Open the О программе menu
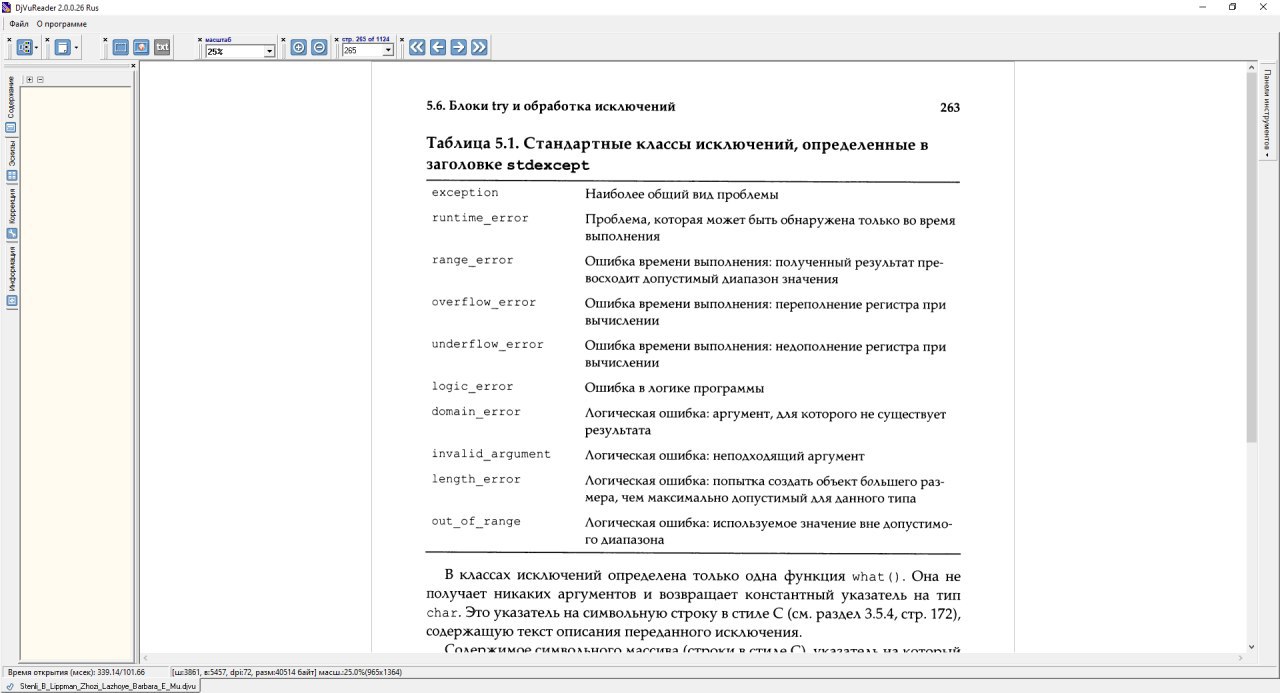The width and height of the screenshot is (1280, 693). (61, 23)
